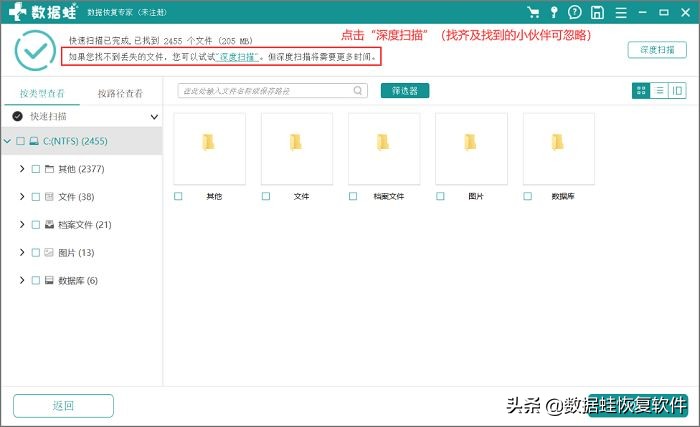The image size is (700, 427).
Task: Open the help question mark icon
Action: [x=575, y=12]
